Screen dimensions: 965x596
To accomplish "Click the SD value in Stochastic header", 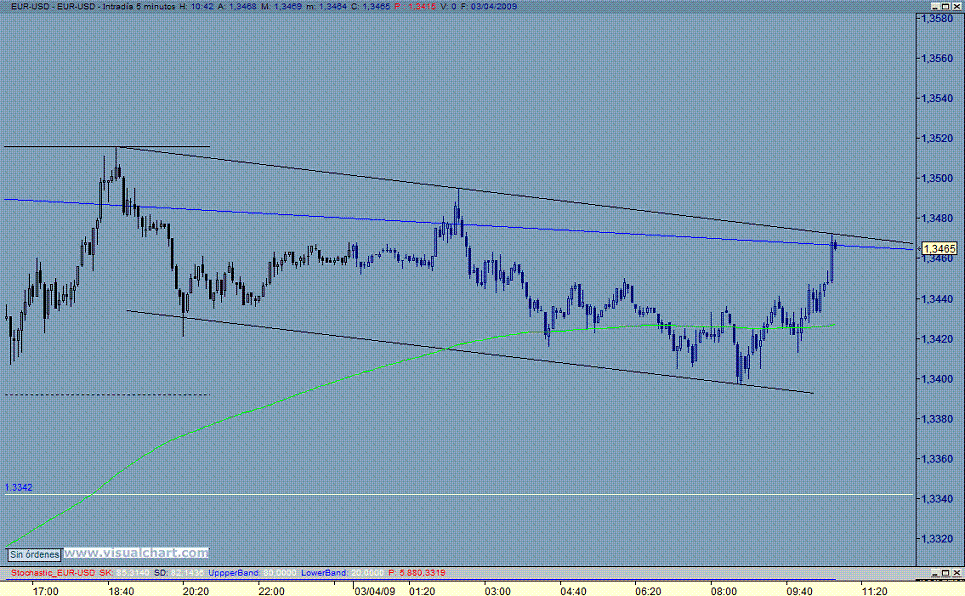I will (x=187, y=573).
